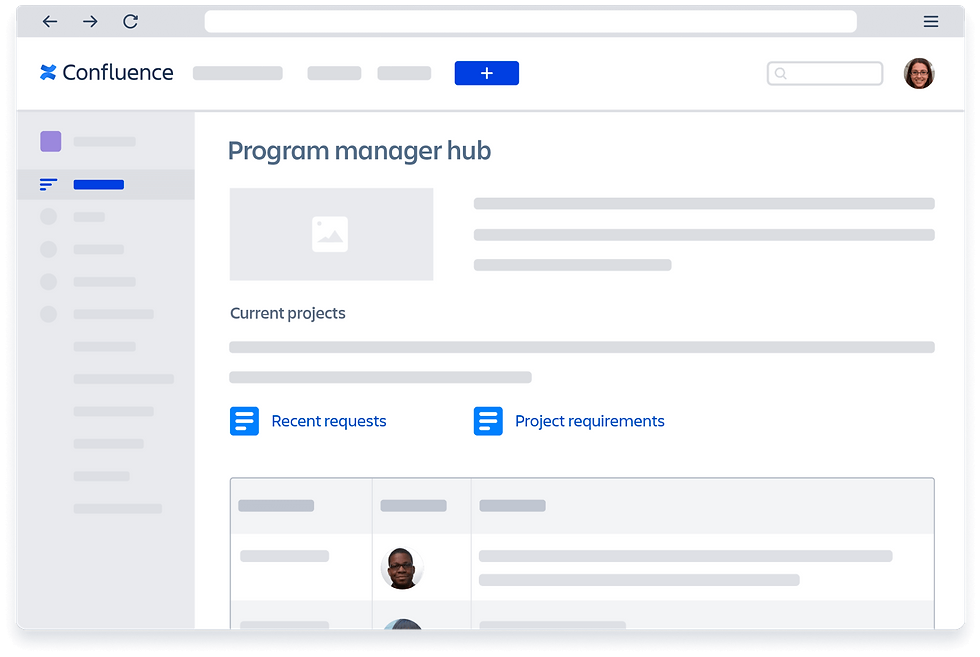Reload the page with refresh icon
The height and width of the screenshot is (657, 980).
coord(130,22)
